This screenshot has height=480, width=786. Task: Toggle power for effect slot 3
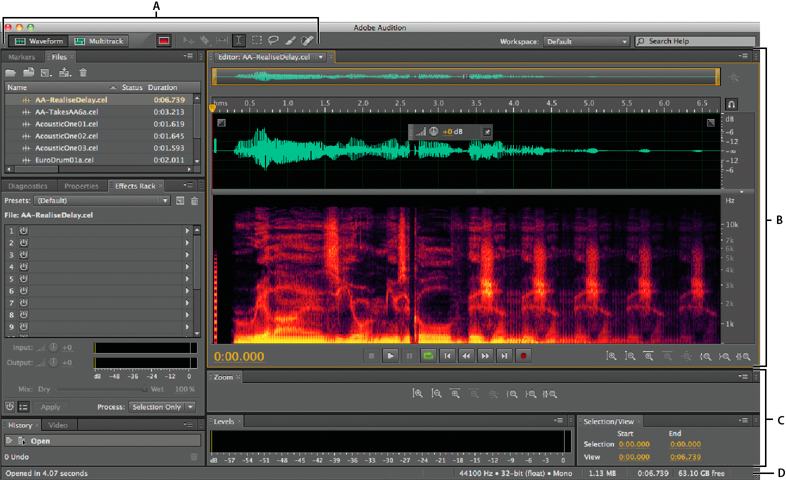24,255
